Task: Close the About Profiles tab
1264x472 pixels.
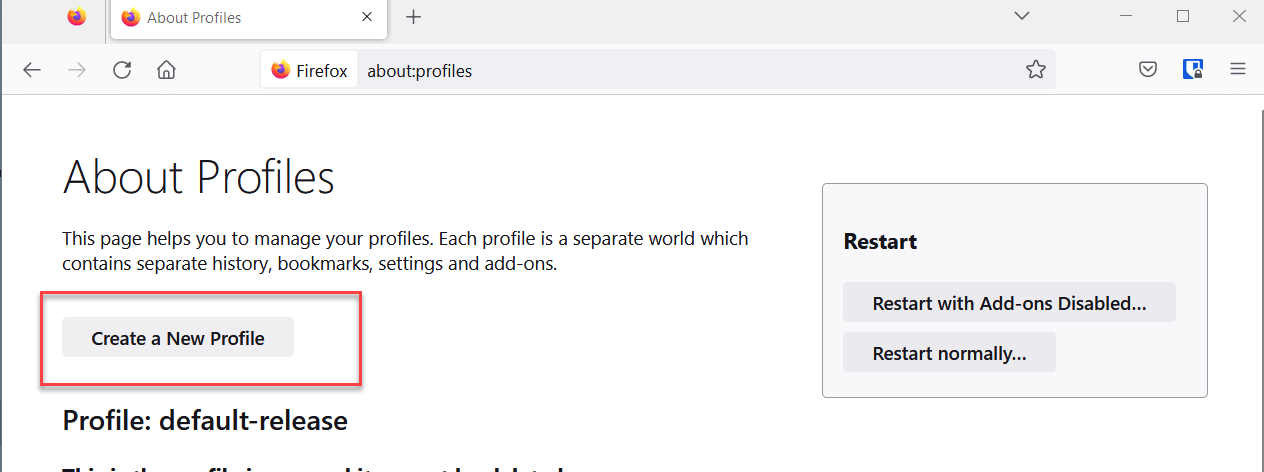Action: (x=367, y=17)
